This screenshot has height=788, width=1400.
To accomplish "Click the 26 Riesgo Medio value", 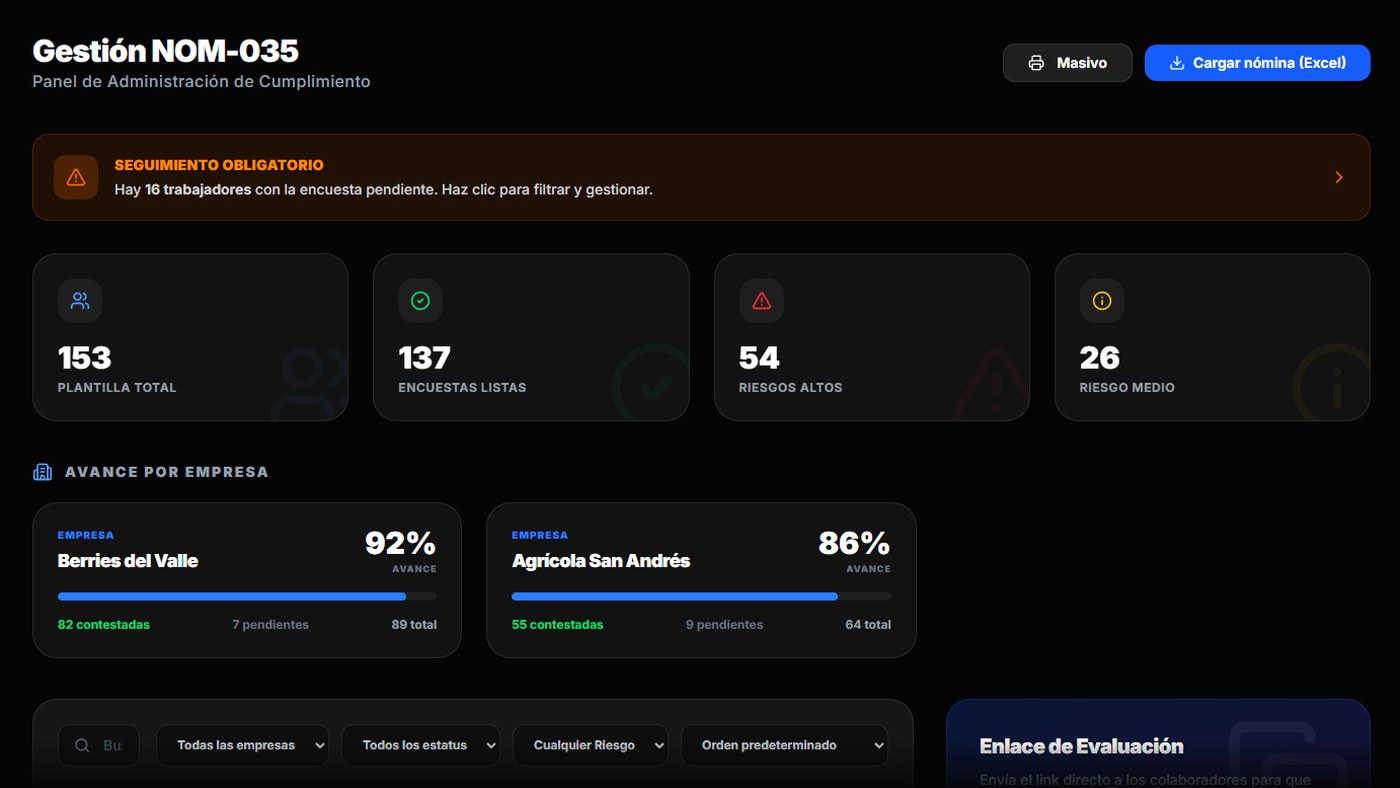I will coord(1100,358).
